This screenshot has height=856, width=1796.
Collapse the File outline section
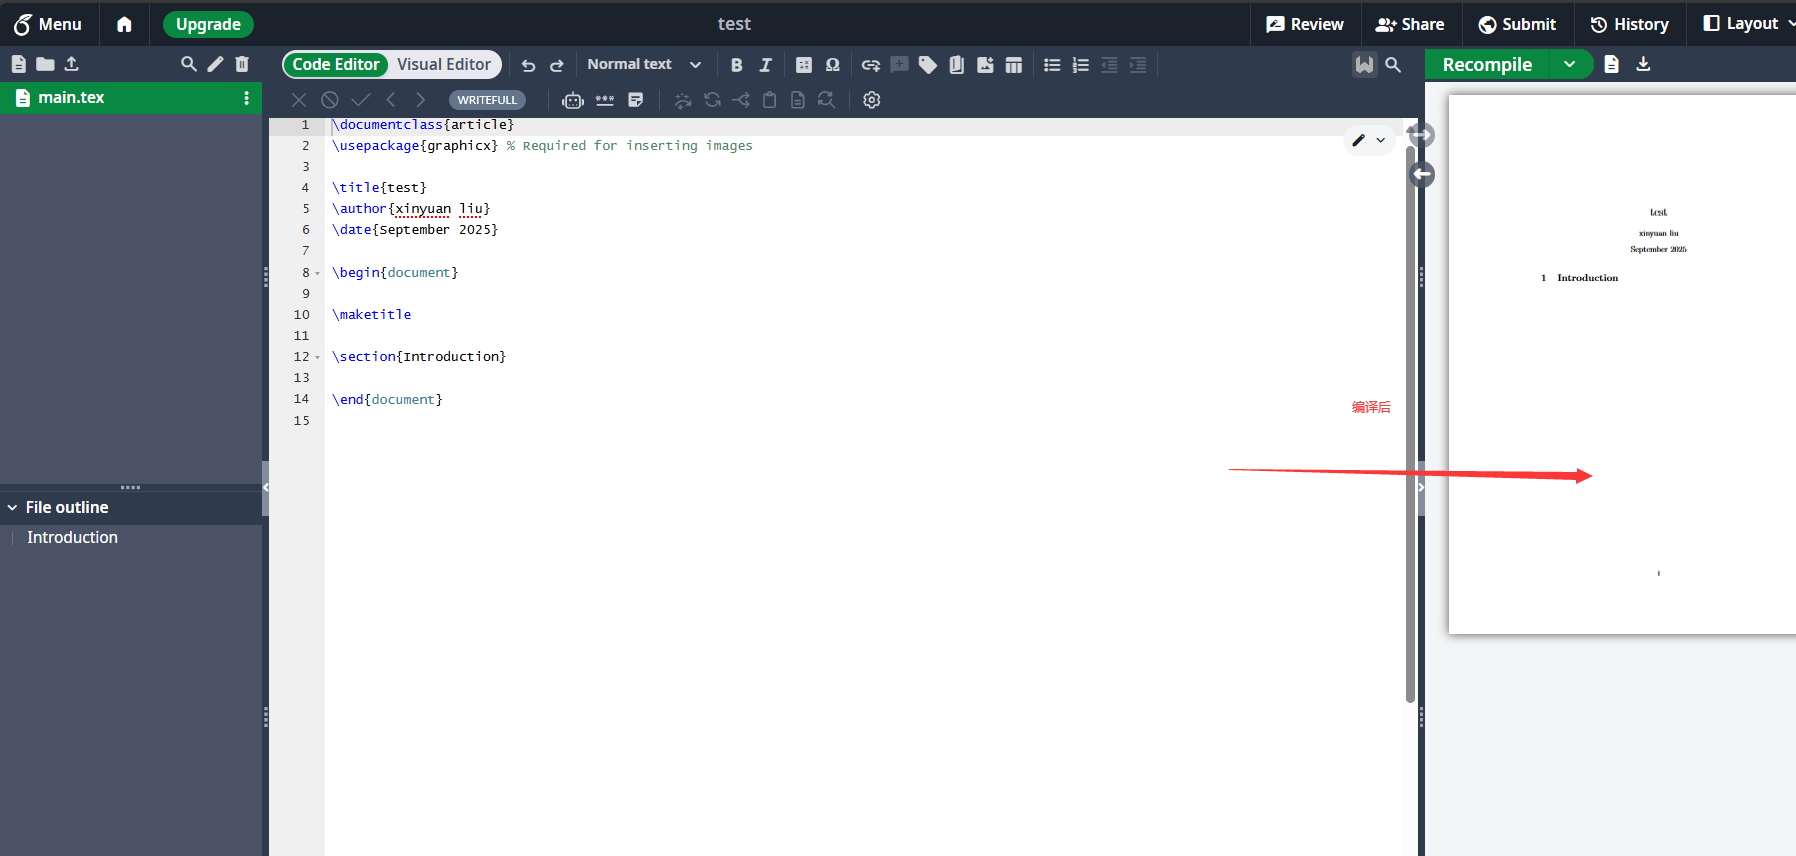(x=12, y=508)
